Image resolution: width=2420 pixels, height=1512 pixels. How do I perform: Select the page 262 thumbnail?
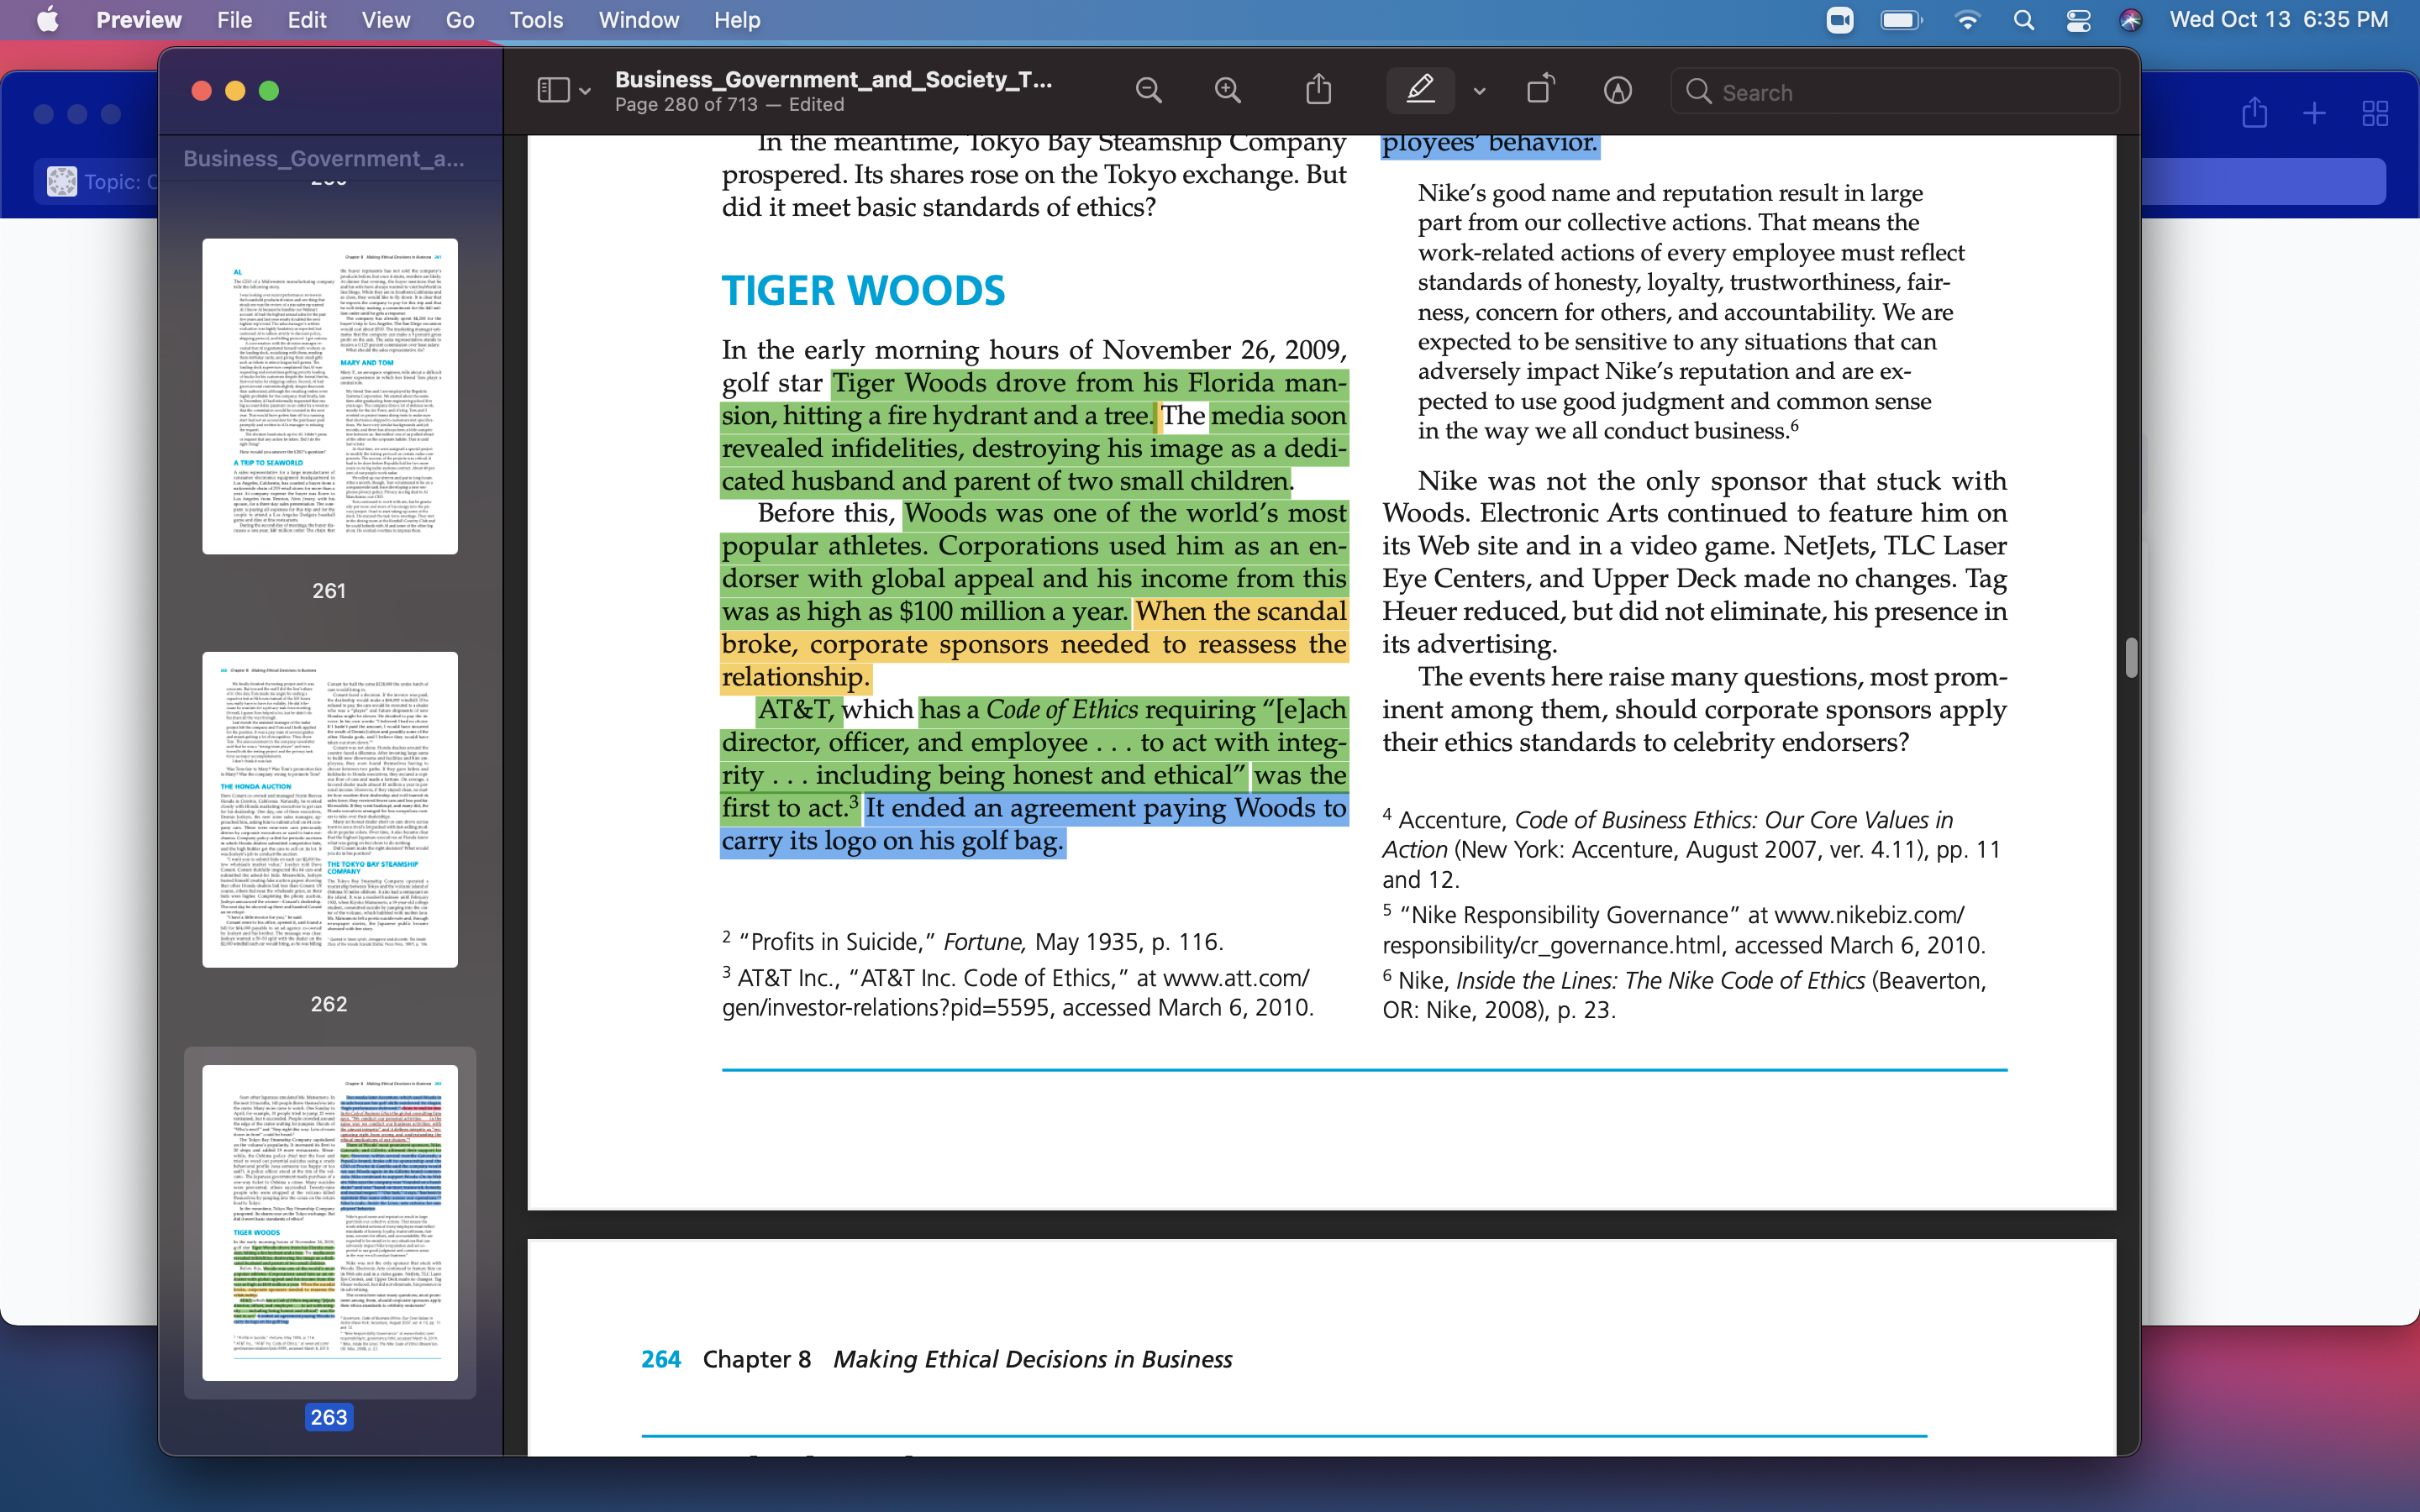coord(330,809)
